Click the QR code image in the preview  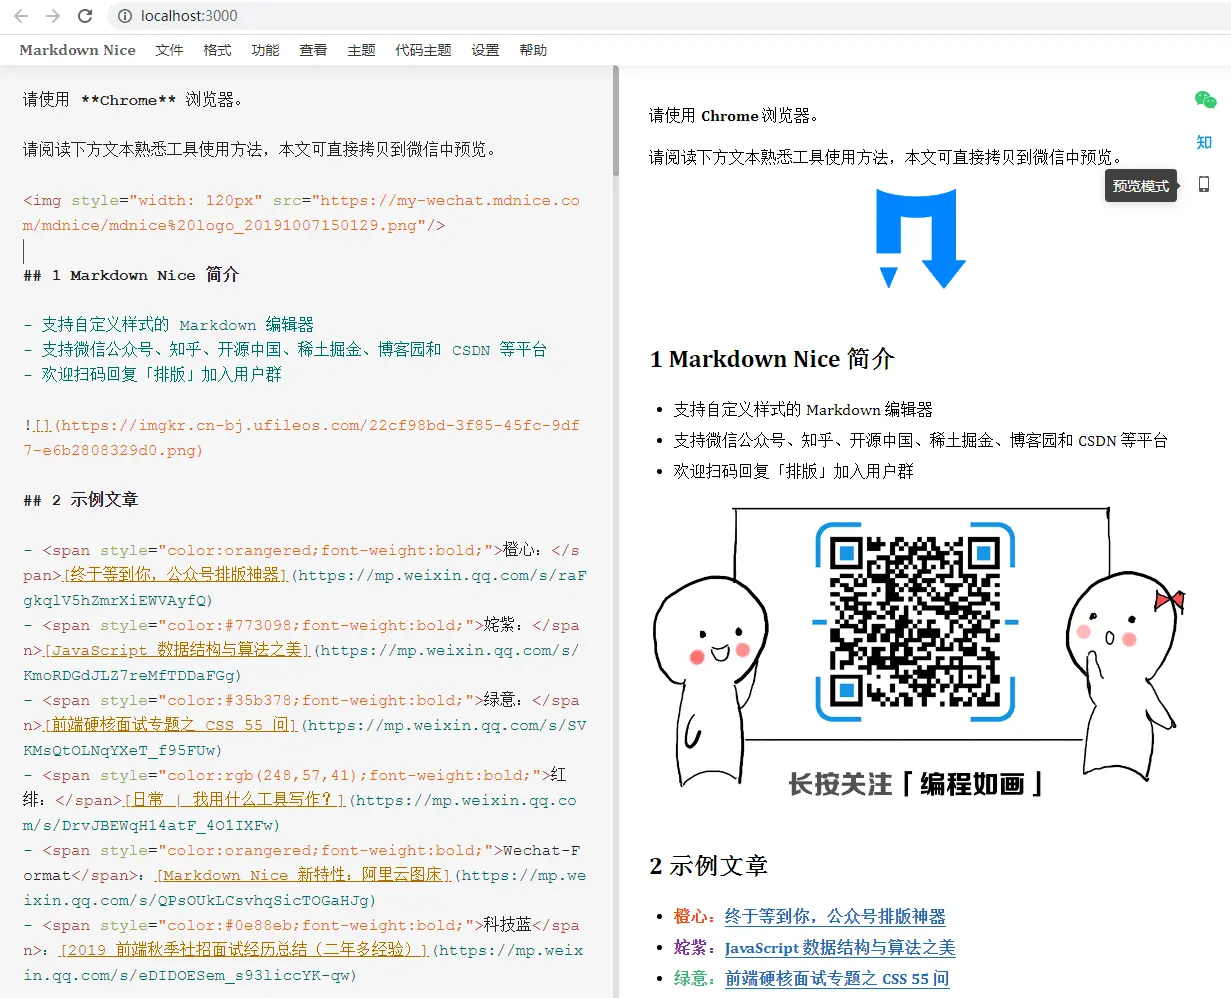point(915,622)
